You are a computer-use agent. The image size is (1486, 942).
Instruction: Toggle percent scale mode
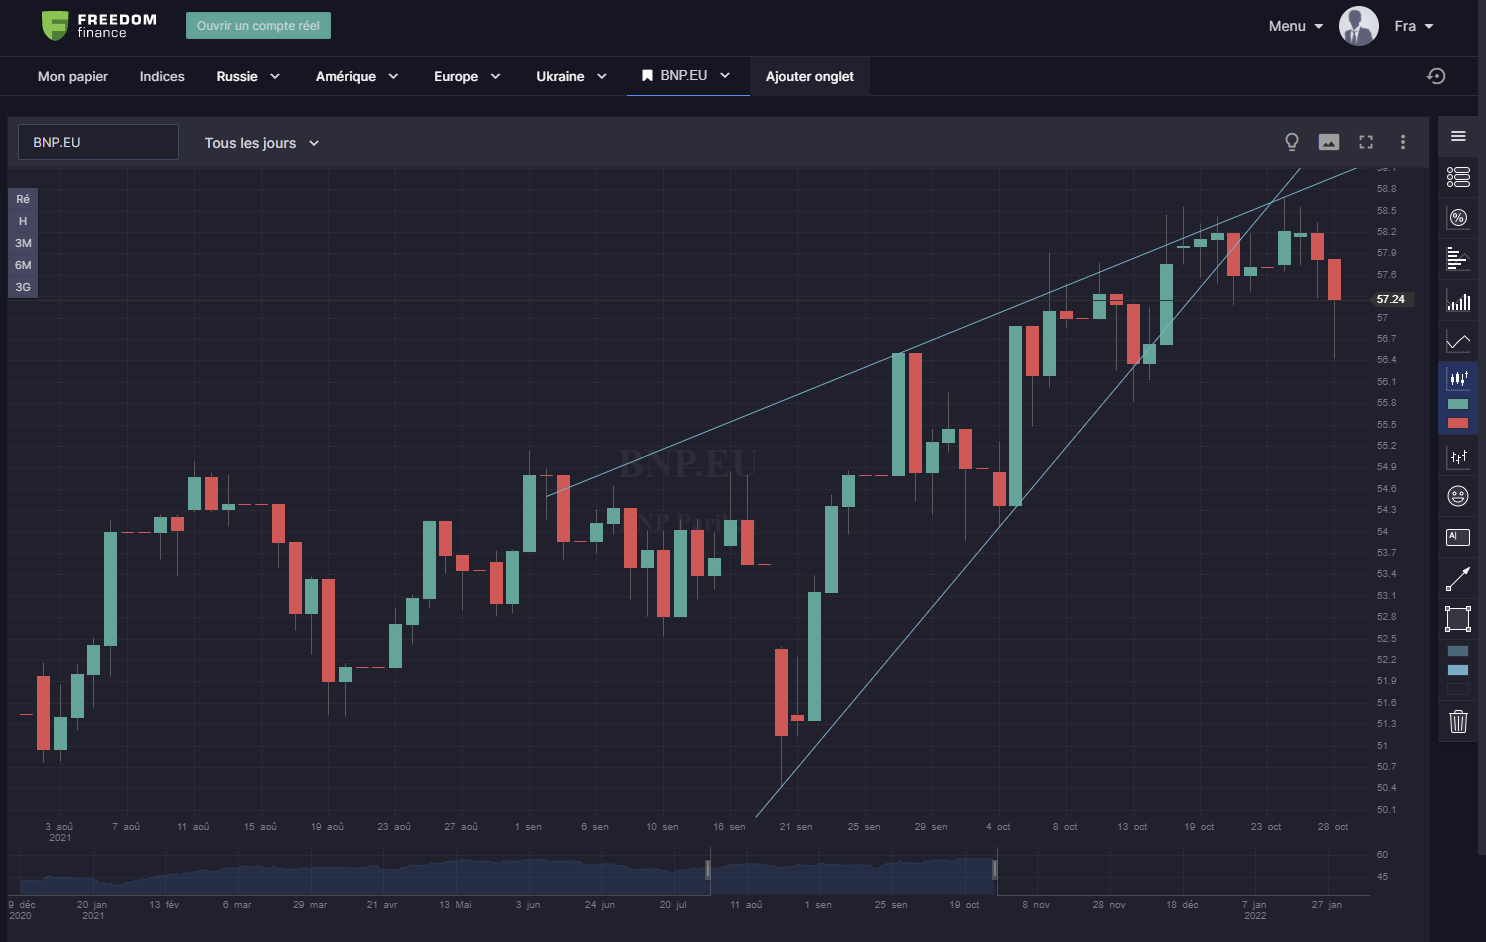(x=1458, y=217)
